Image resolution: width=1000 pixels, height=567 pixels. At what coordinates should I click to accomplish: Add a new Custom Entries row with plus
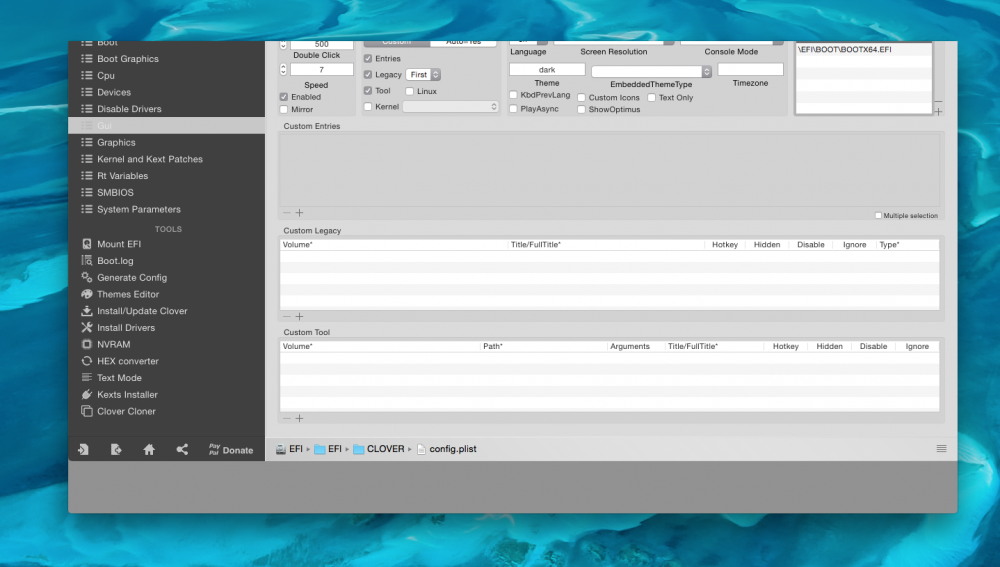point(299,212)
